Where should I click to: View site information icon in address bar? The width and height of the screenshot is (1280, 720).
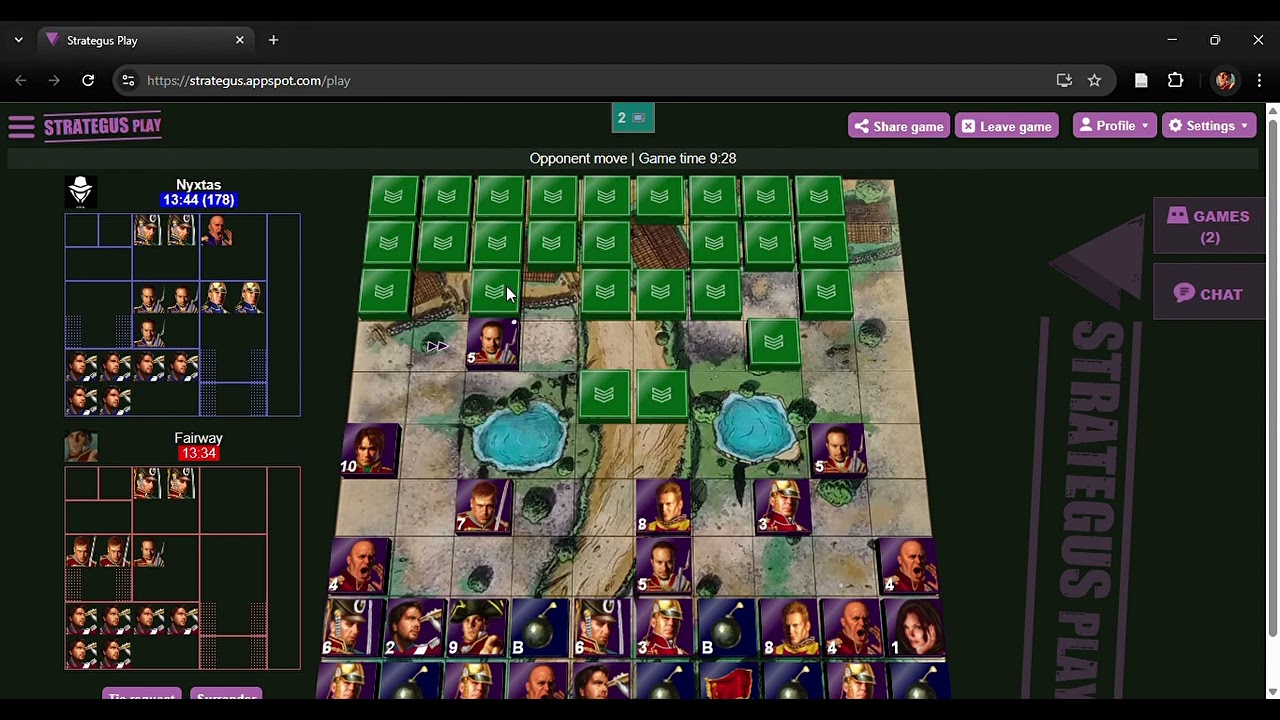128,80
